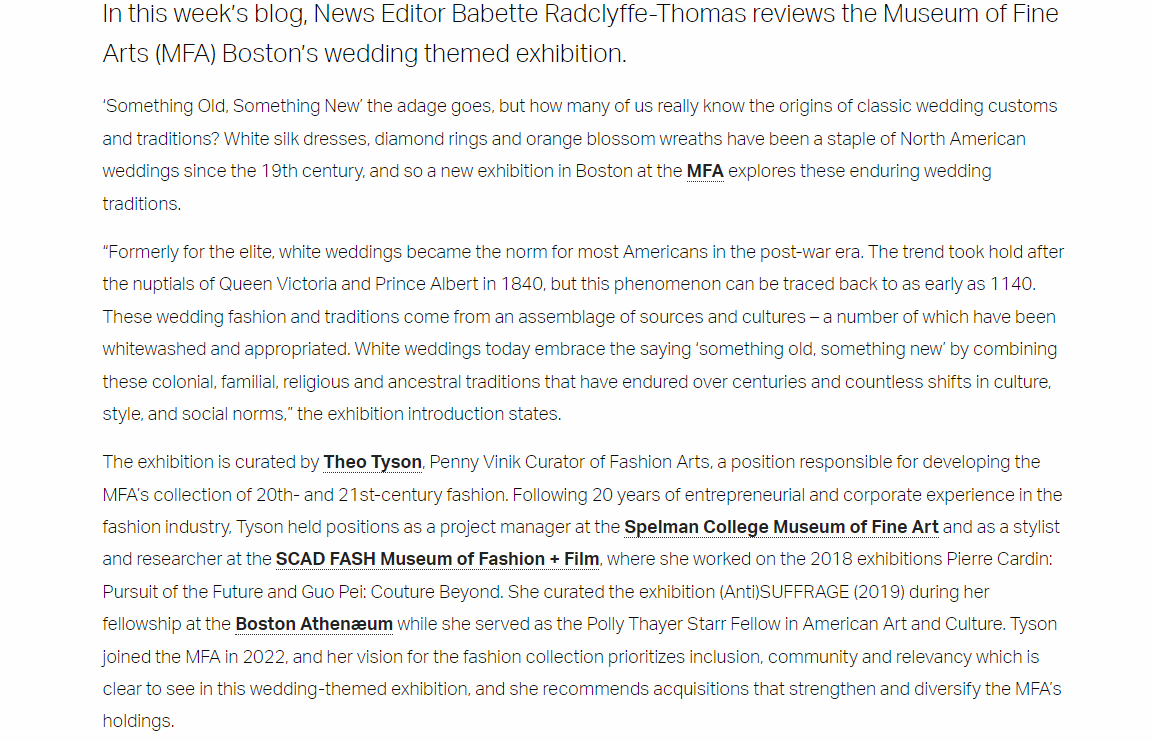Click the year 1140 in the quote
This screenshot has width=1152, height=741.
[x=1012, y=284]
